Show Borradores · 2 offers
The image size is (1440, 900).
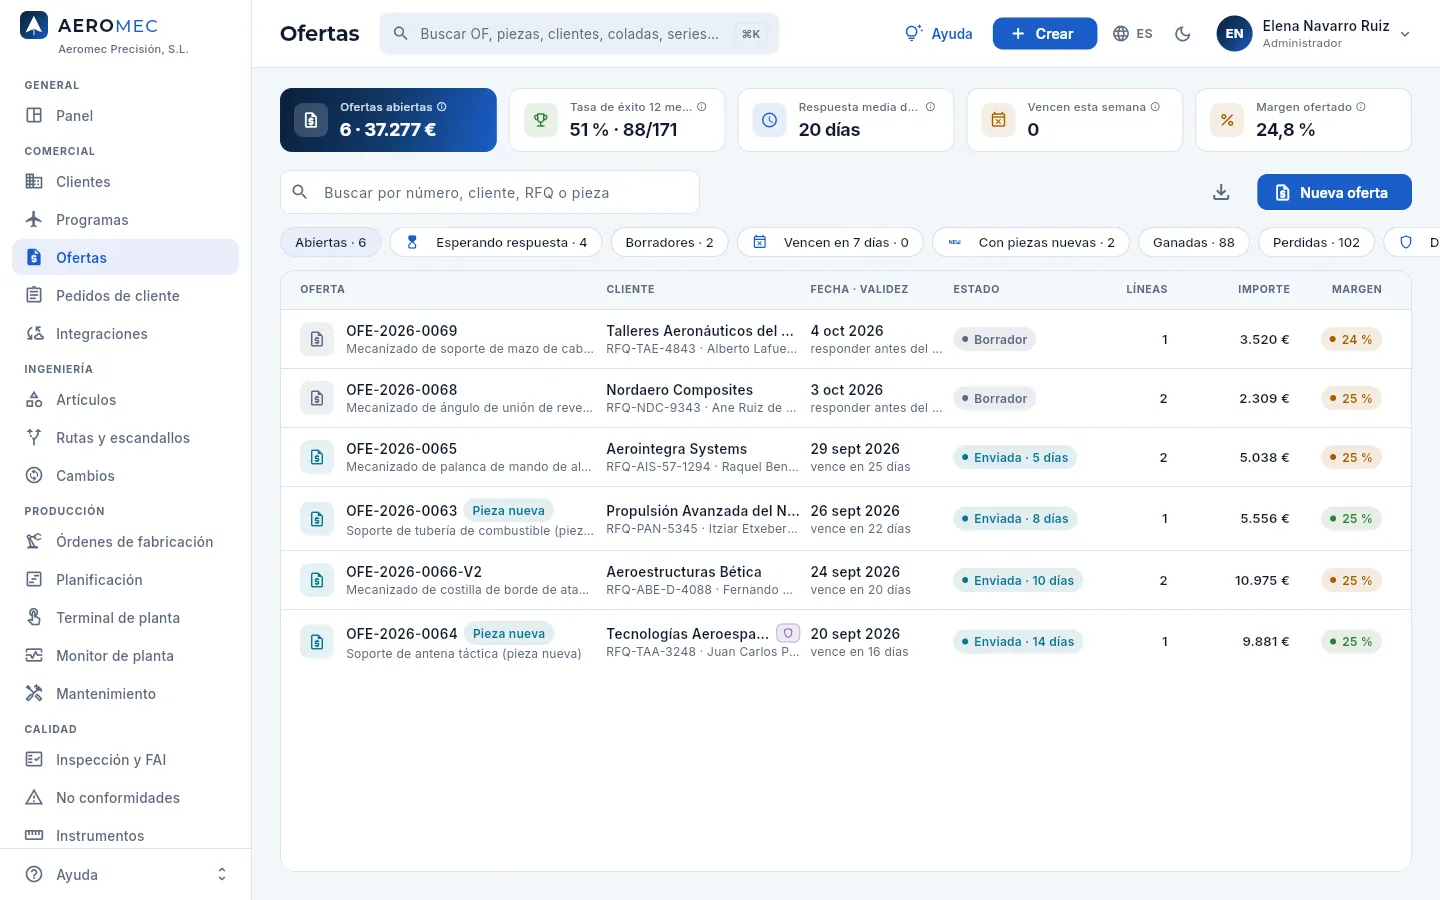669,242
